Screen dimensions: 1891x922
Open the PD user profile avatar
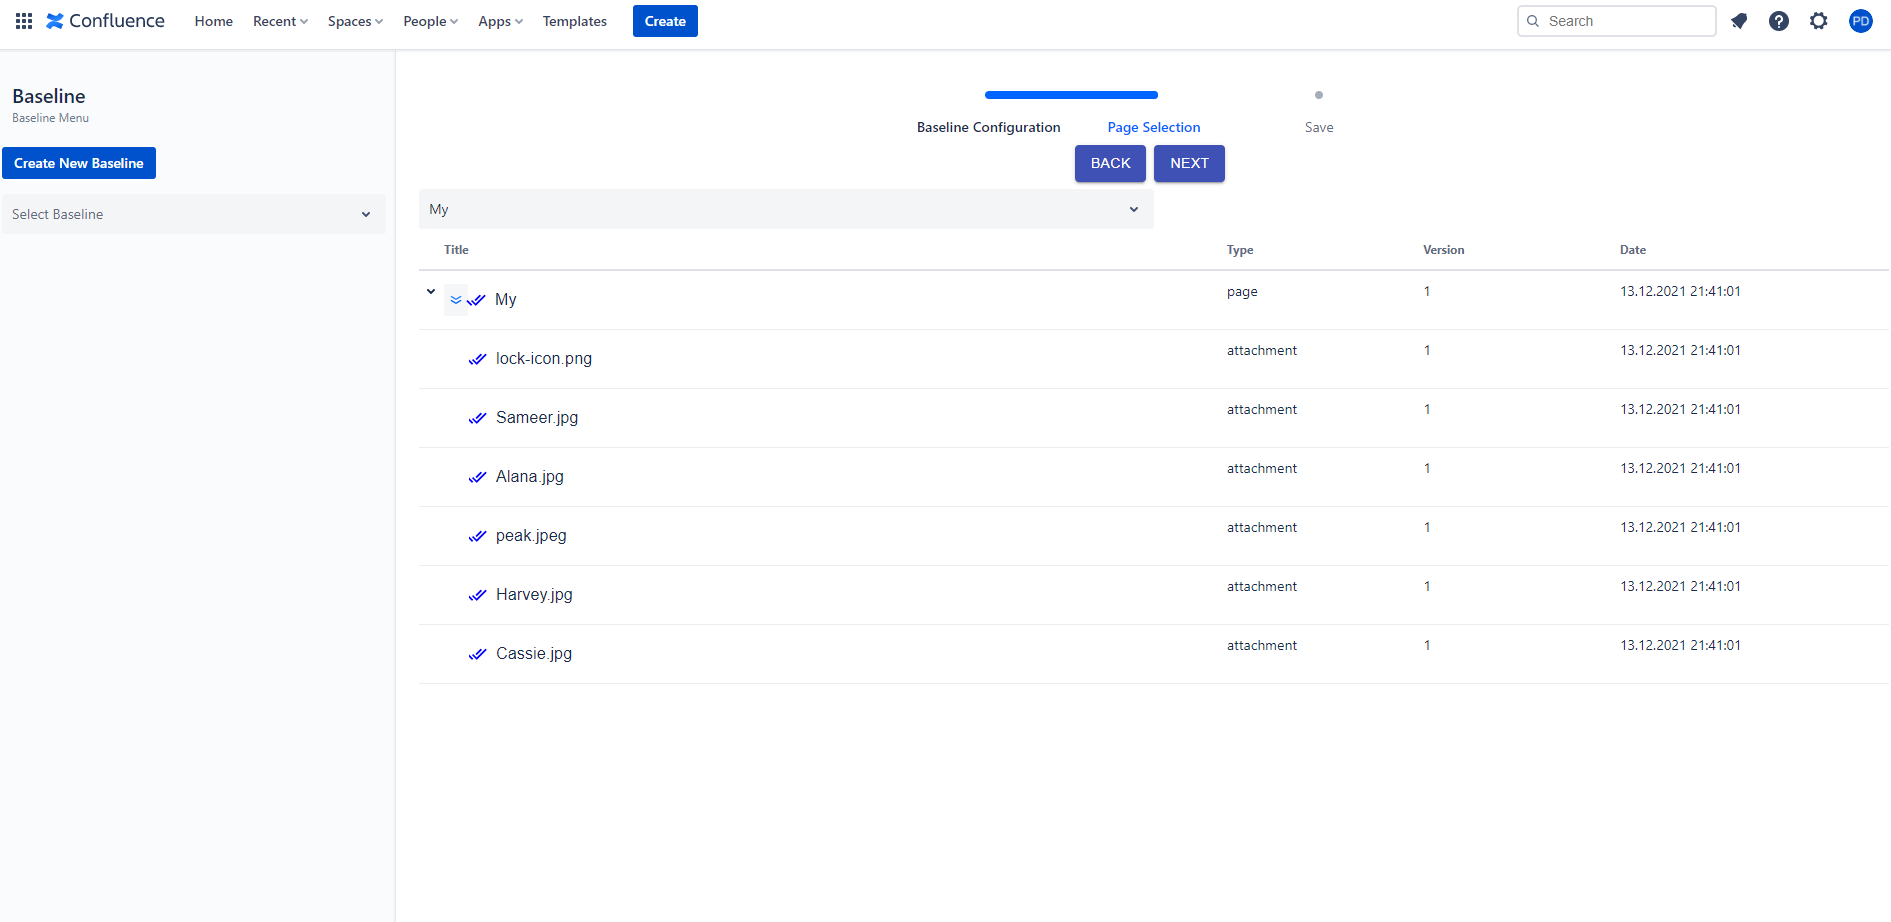tap(1860, 21)
